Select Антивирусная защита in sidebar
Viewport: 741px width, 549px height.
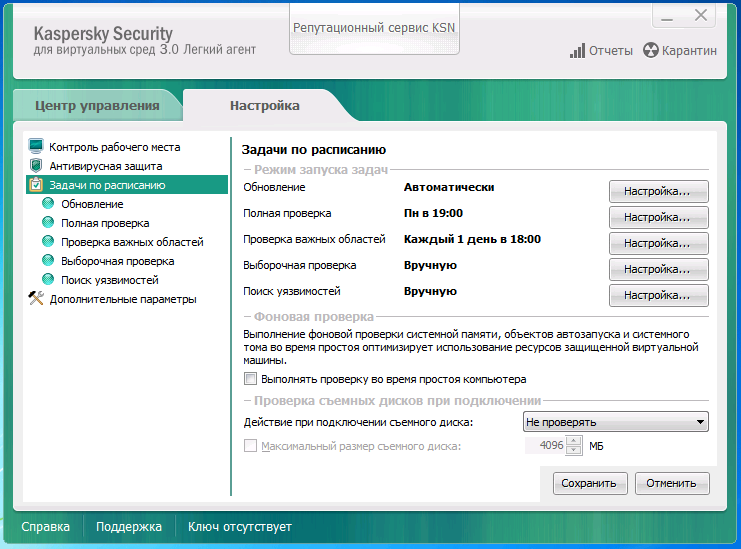pos(106,166)
